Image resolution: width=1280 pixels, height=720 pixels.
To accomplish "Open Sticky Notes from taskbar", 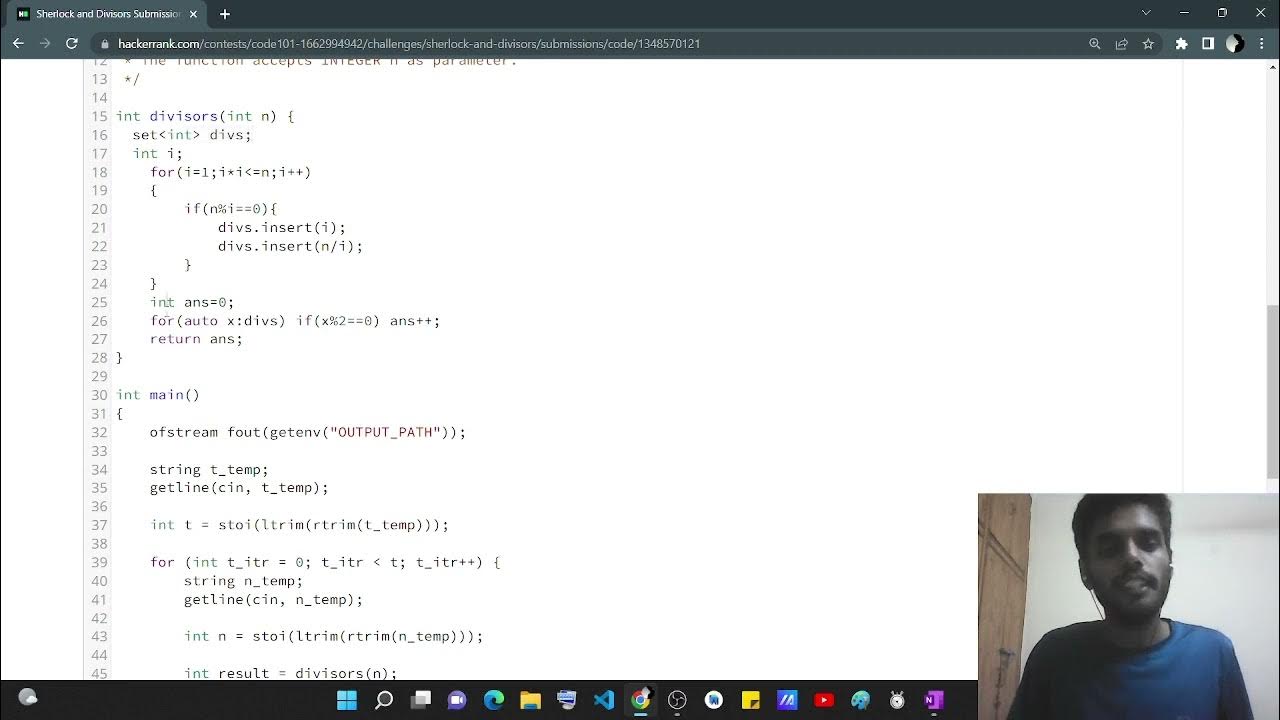I will point(750,700).
